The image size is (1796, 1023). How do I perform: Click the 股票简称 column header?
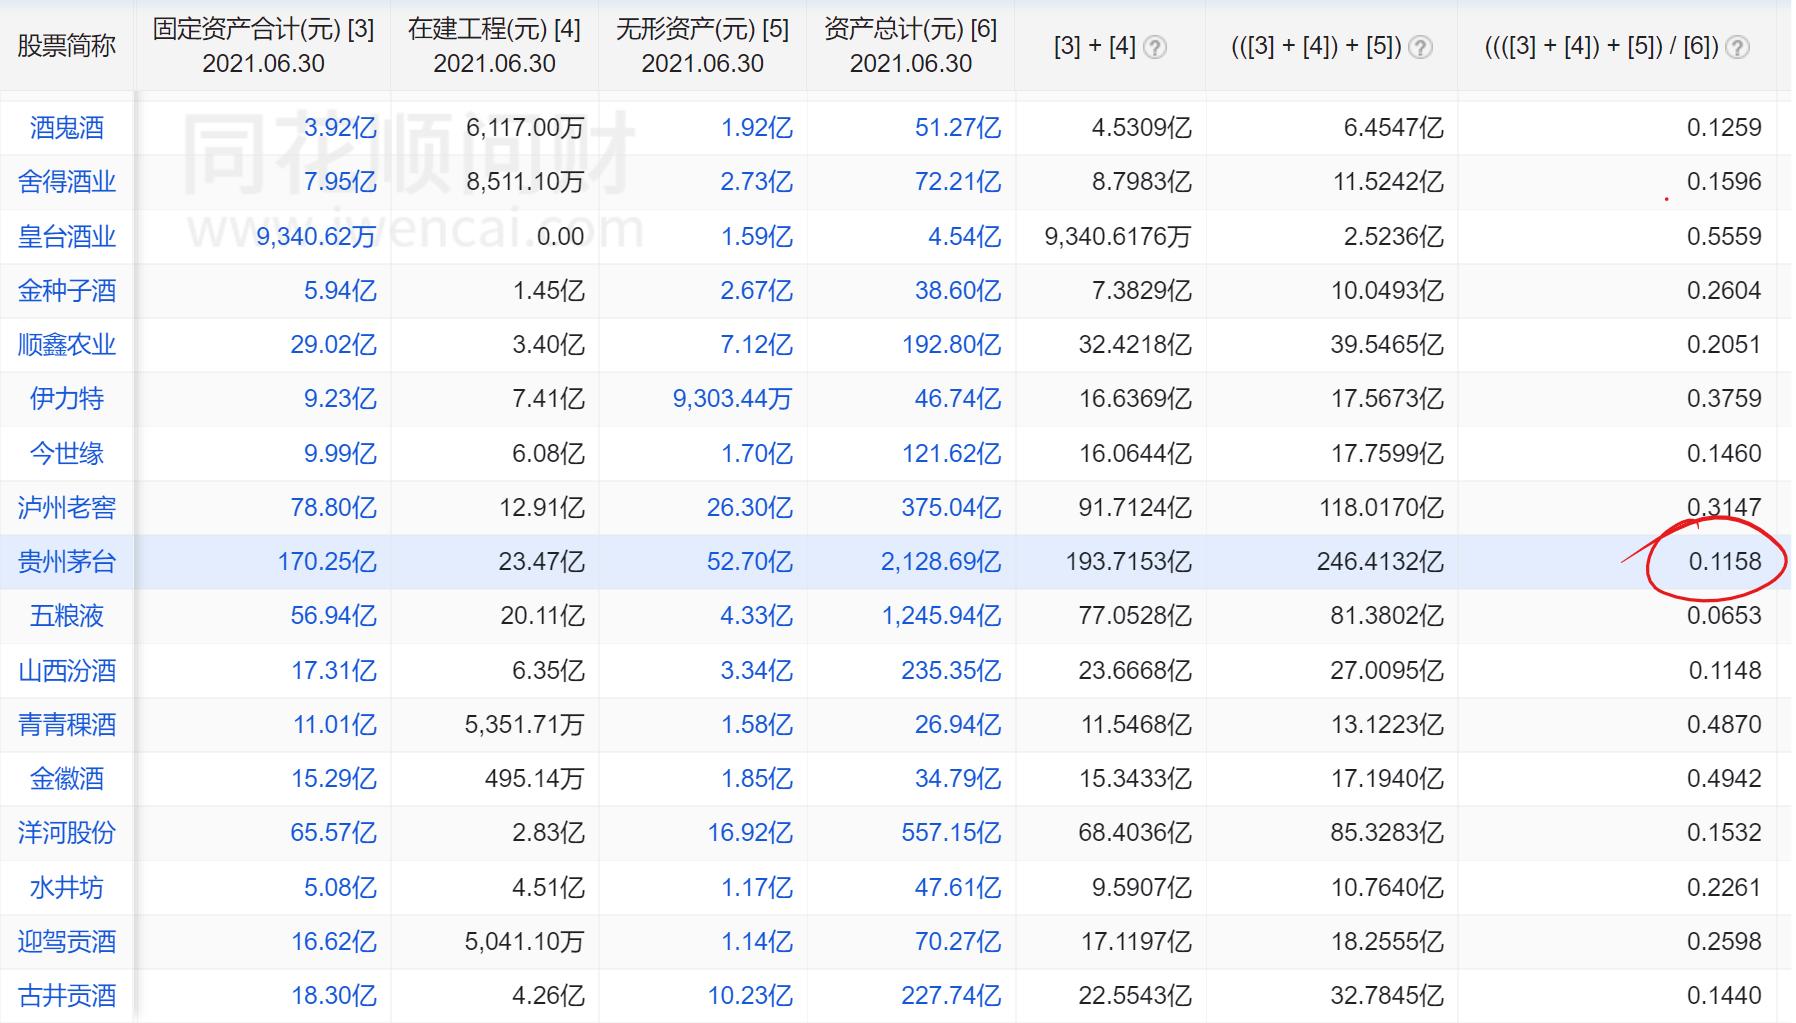click(x=67, y=46)
